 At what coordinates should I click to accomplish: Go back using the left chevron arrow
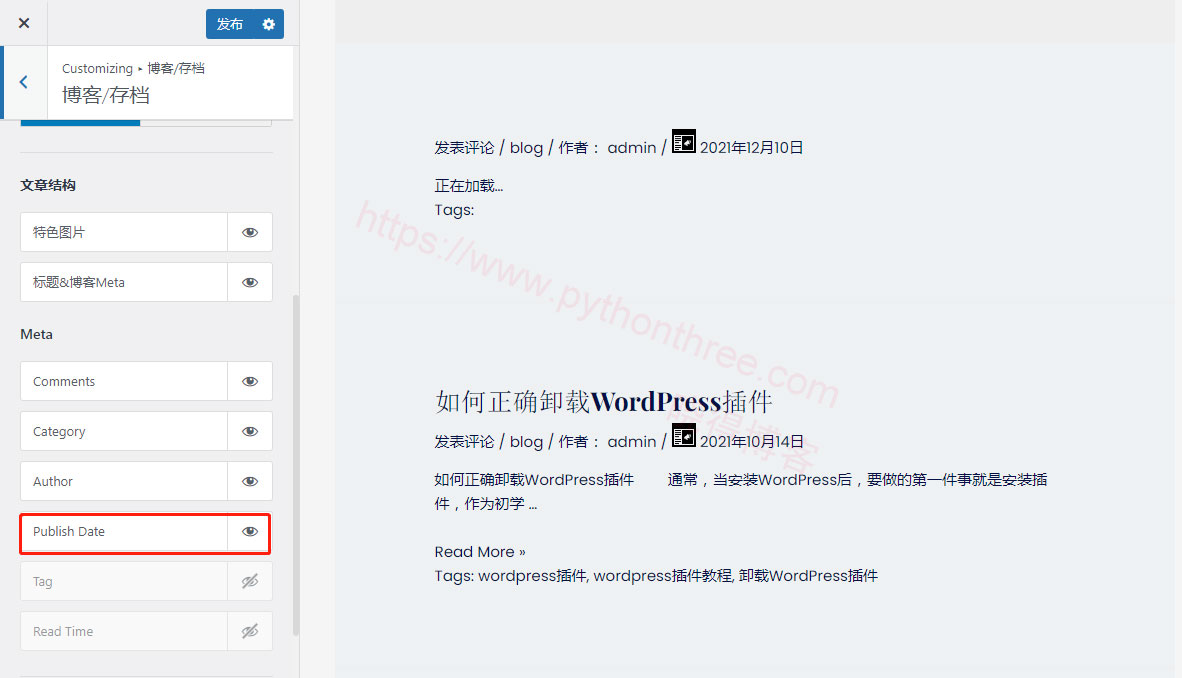[x=24, y=82]
